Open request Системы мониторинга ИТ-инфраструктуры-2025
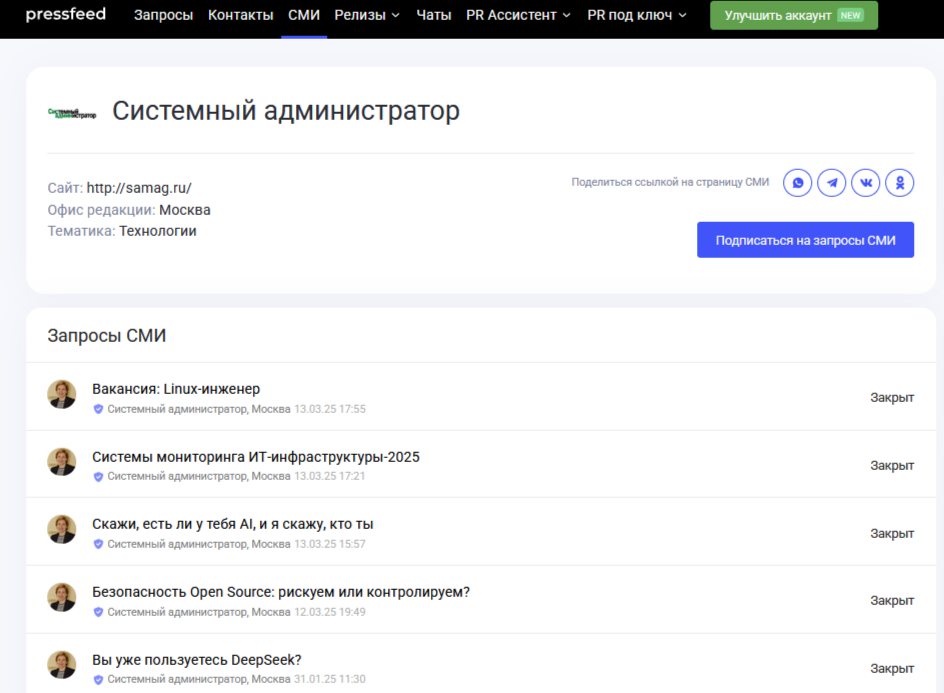Screen dimensions: 944x693 (x=256, y=457)
